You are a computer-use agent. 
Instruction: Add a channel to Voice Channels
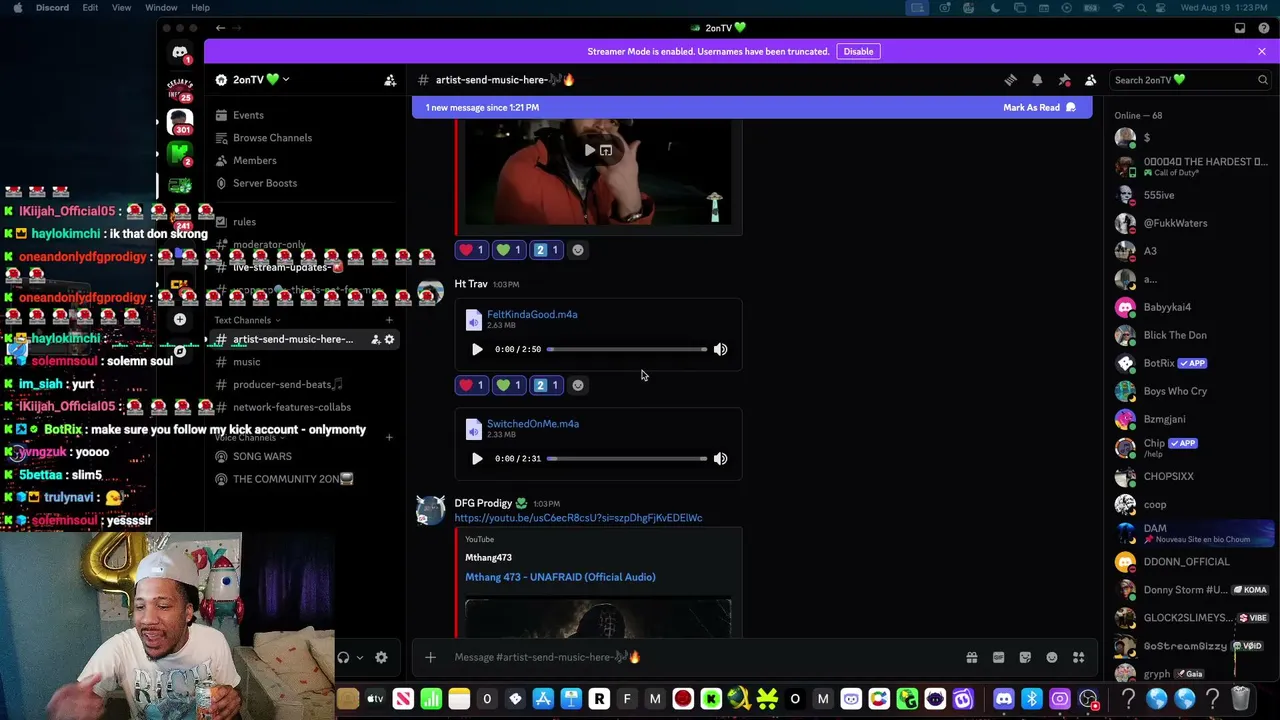click(x=389, y=437)
